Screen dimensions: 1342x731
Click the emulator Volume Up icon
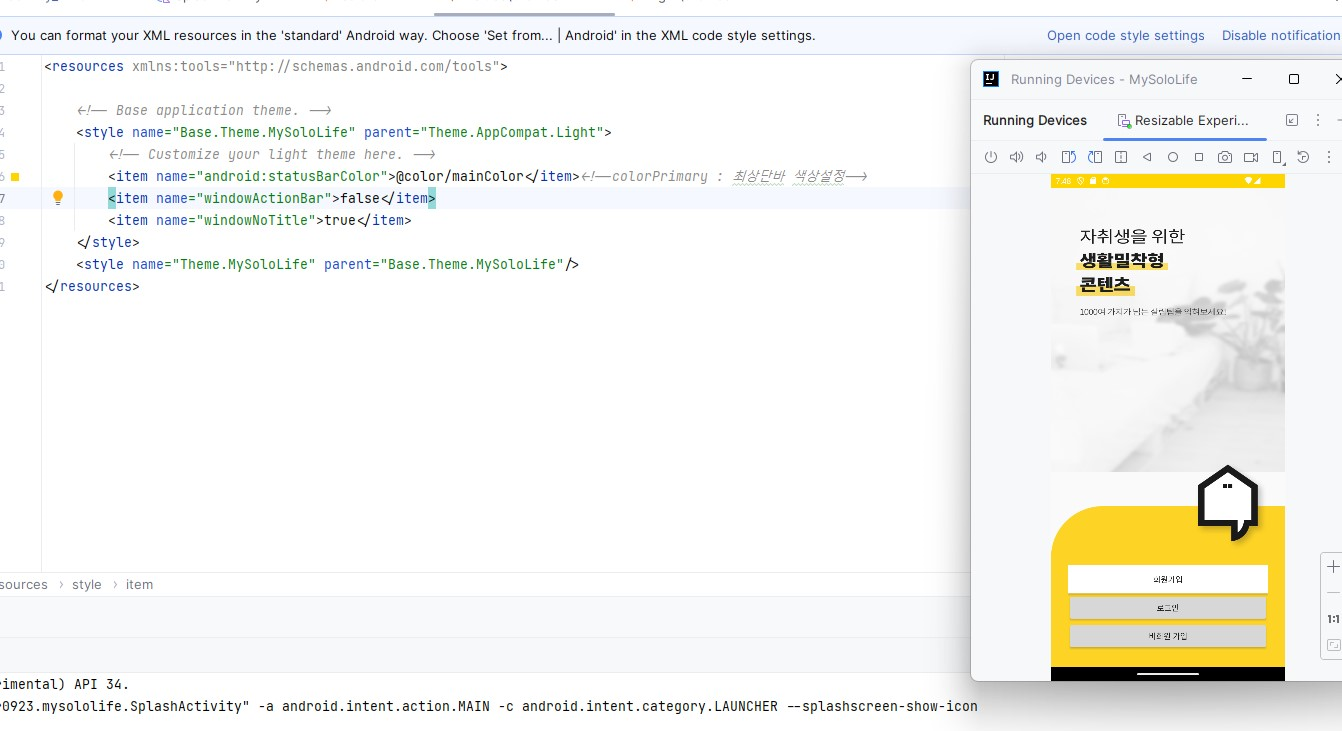coord(1017,157)
